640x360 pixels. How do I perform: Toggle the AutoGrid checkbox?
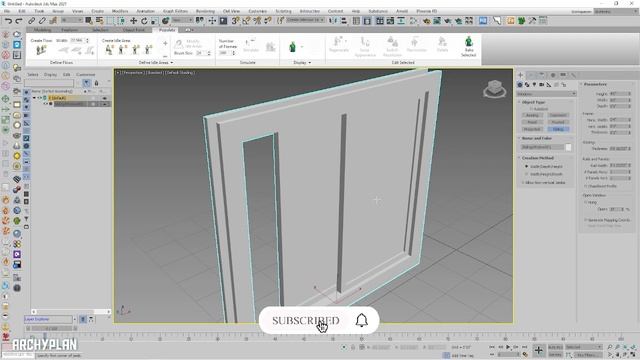pyautogui.click(x=532, y=109)
